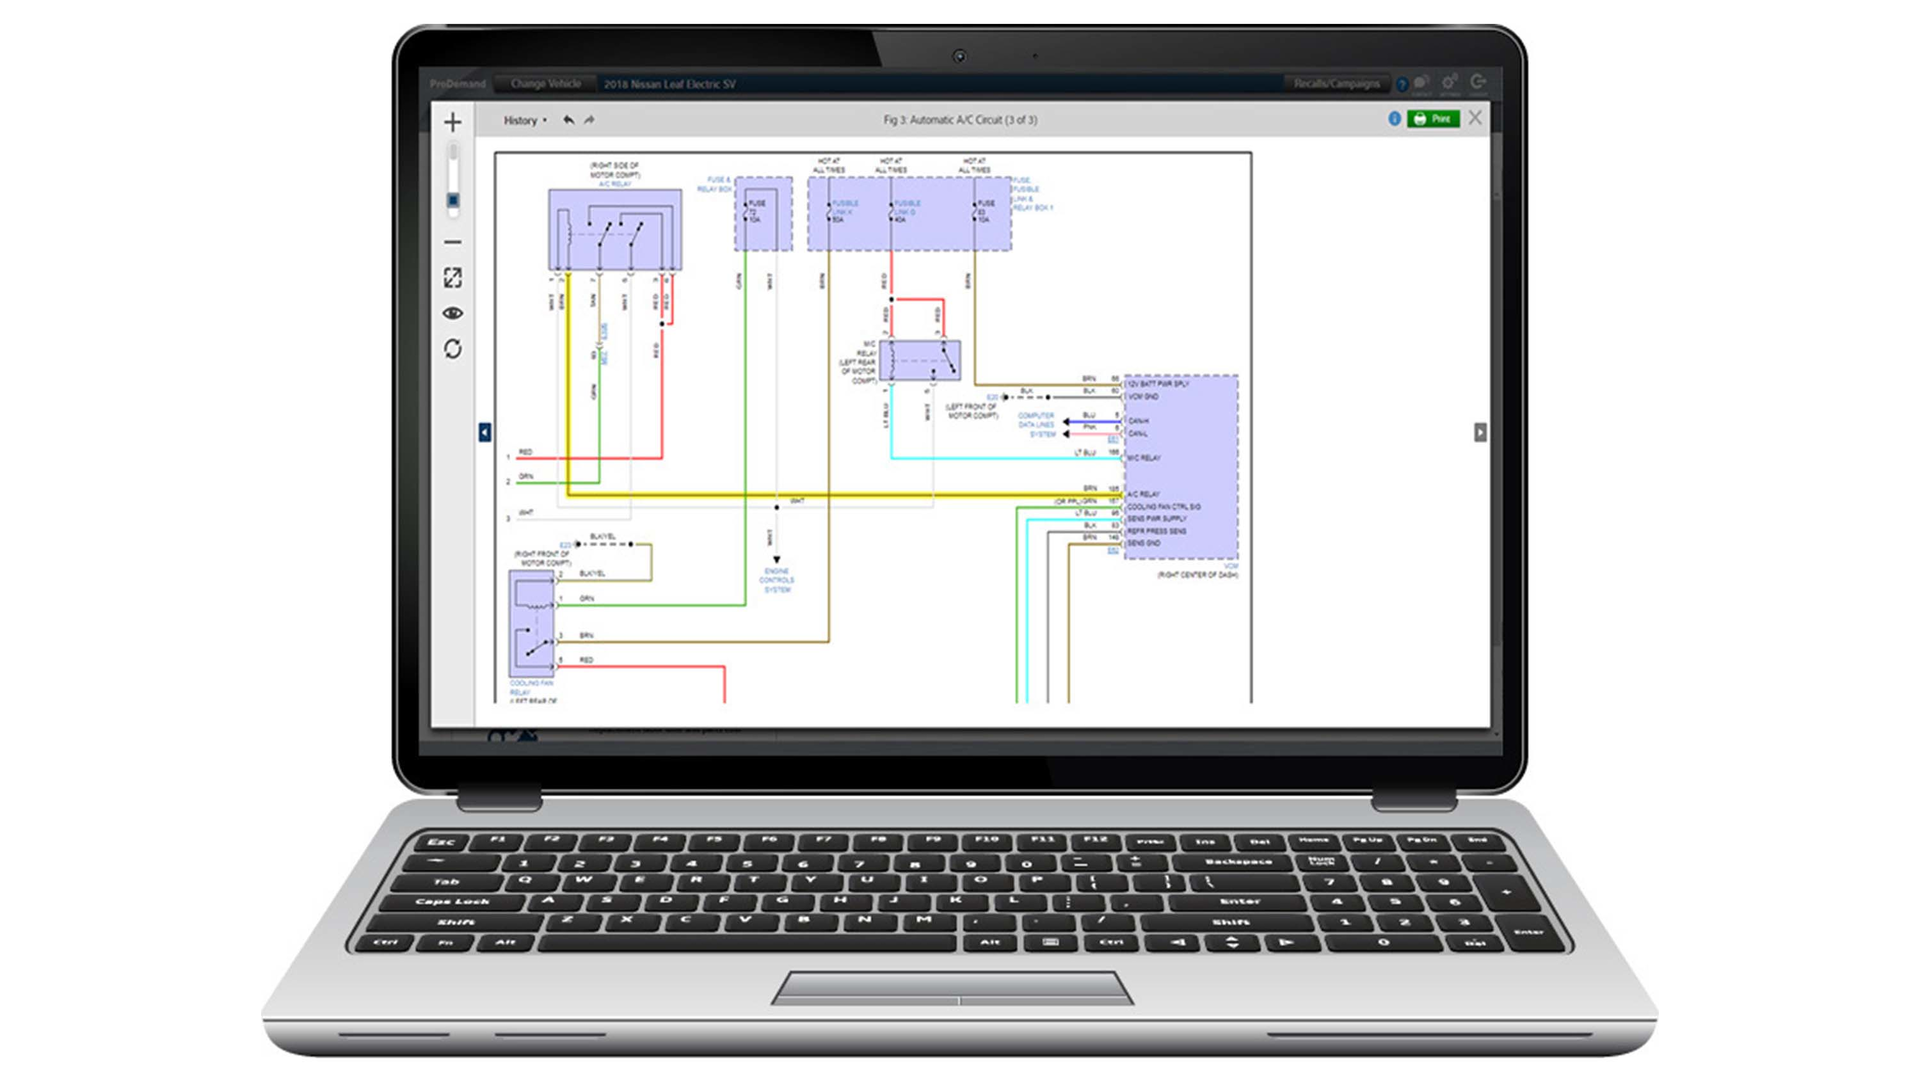The image size is (1920, 1080).
Task: Click the zoom in plus icon
Action: 453,122
